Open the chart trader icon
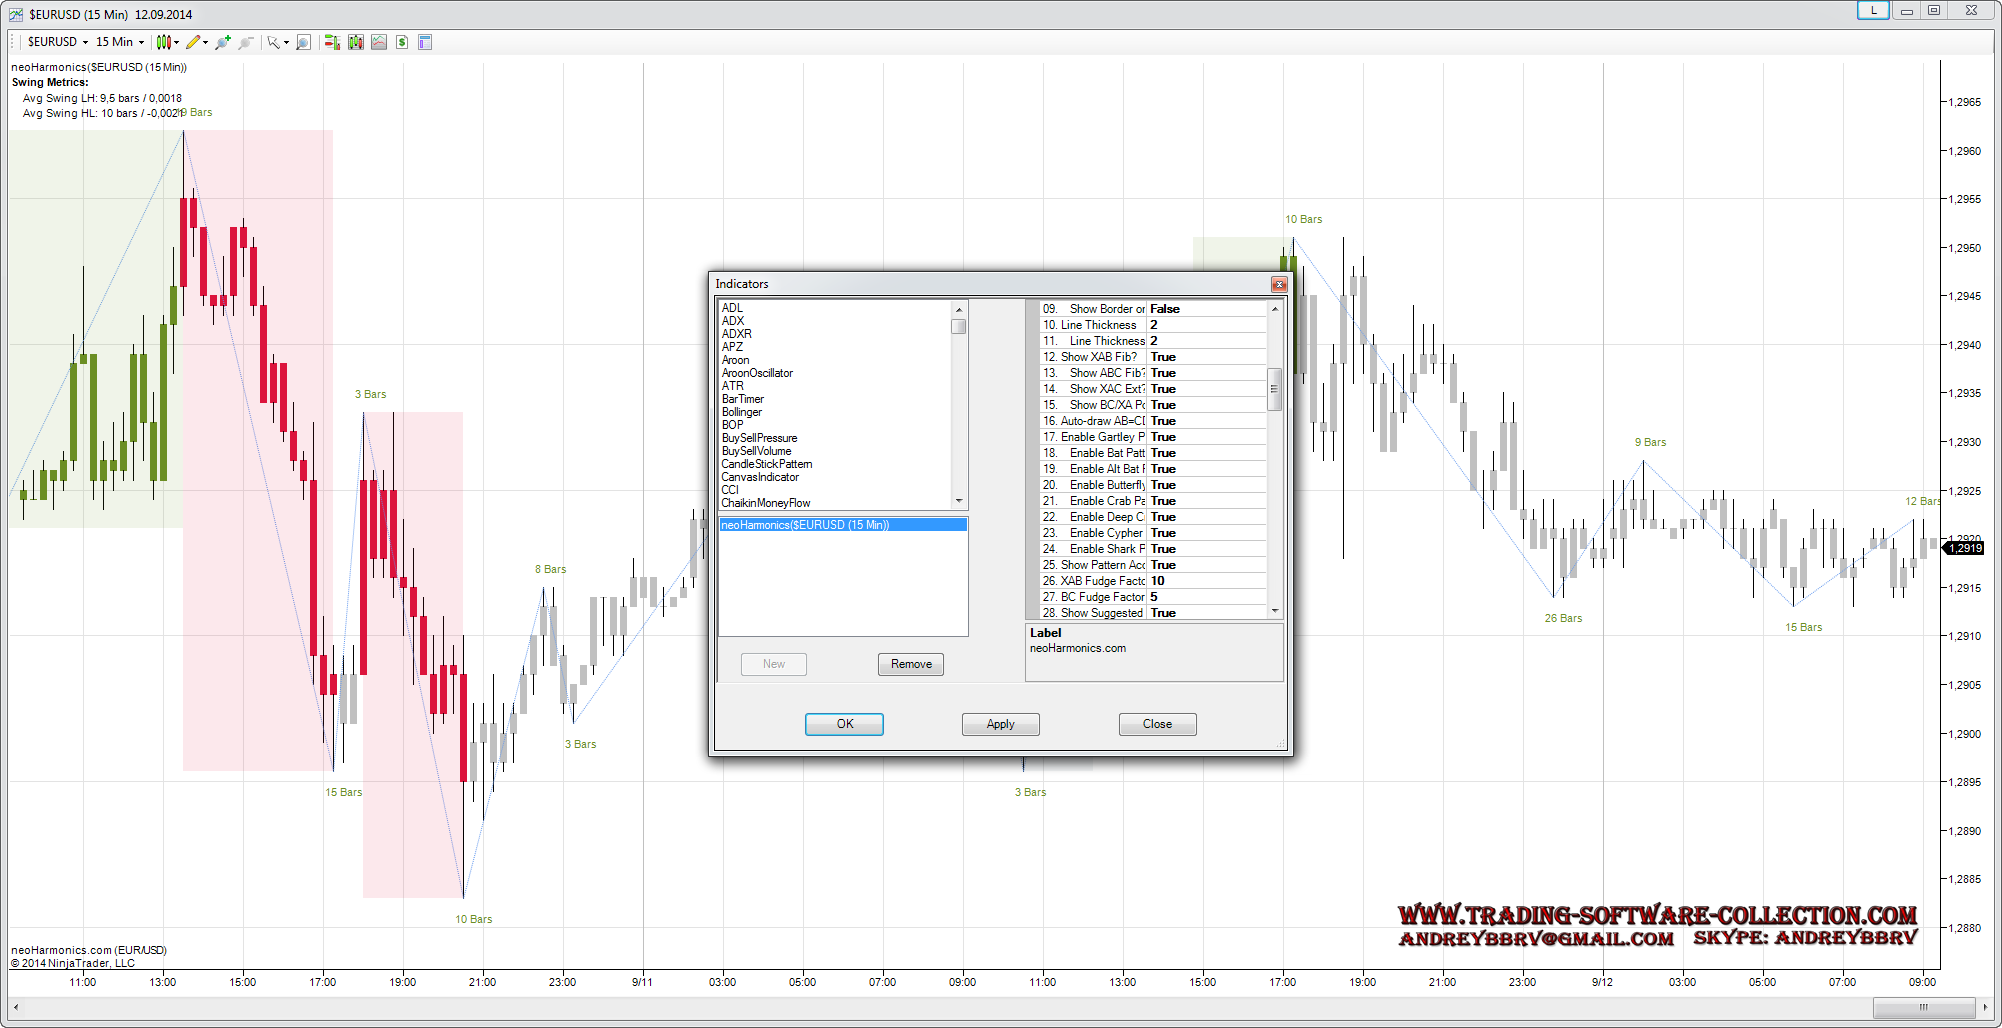 click(x=332, y=42)
